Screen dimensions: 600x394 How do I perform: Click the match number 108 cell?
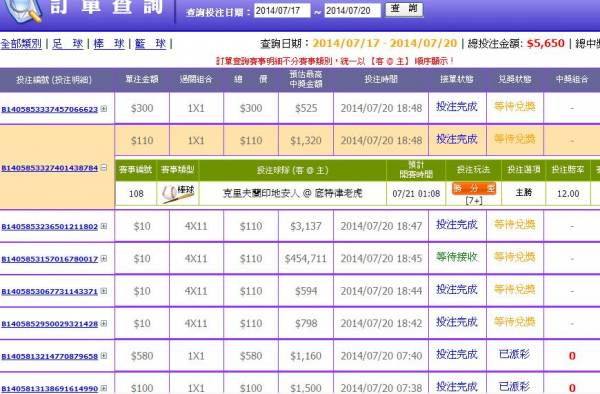(136, 194)
